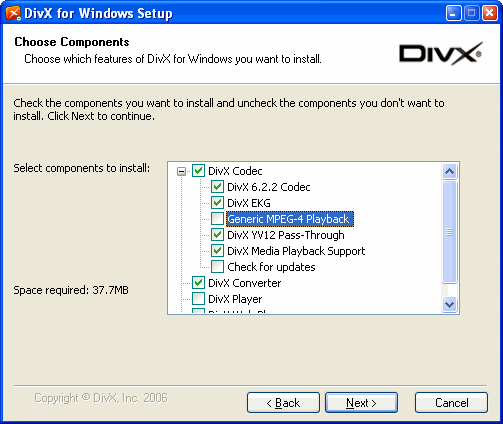Screen dimensions: 503x424
Task: Select the DivX Codec label
Action: point(235,171)
